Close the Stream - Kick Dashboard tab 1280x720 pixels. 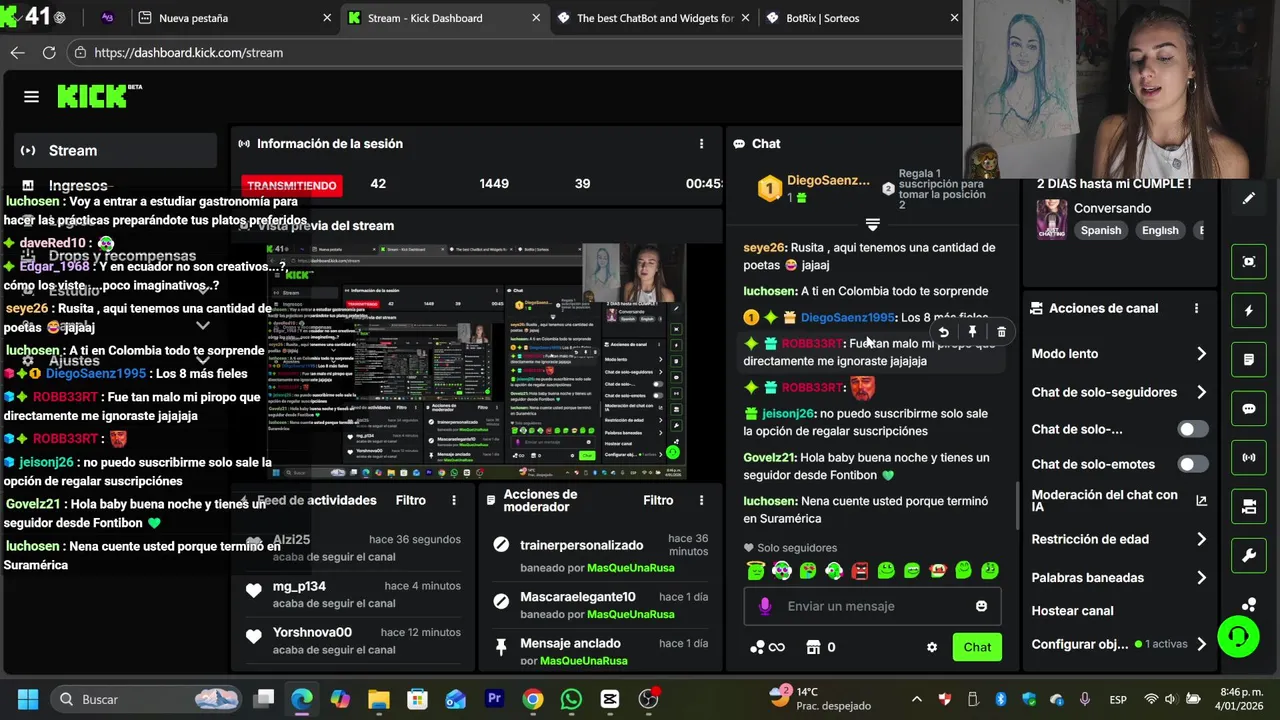pyautogui.click(x=536, y=18)
